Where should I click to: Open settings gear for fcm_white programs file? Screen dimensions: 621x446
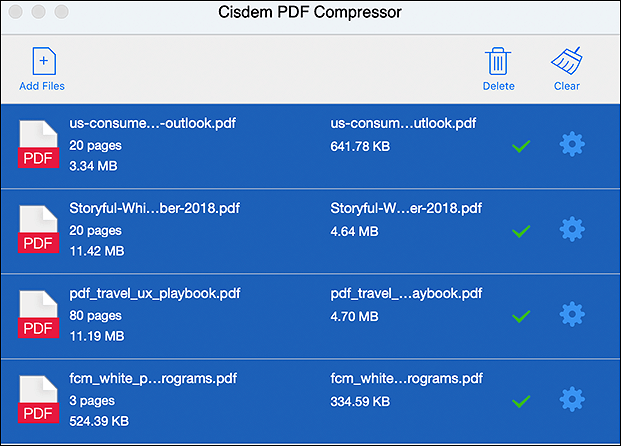coord(572,399)
